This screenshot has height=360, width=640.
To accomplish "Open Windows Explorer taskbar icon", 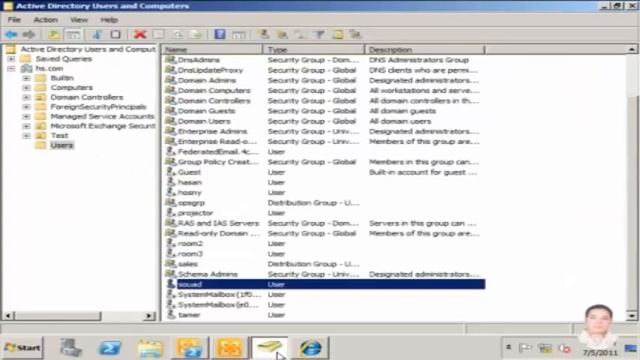I will (x=151, y=348).
